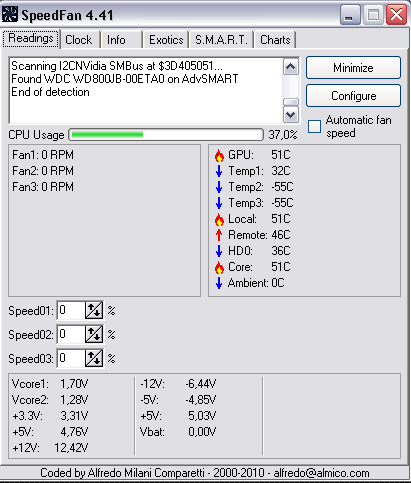
Task: Click the Speed02 percentage input field
Action: coord(71,334)
